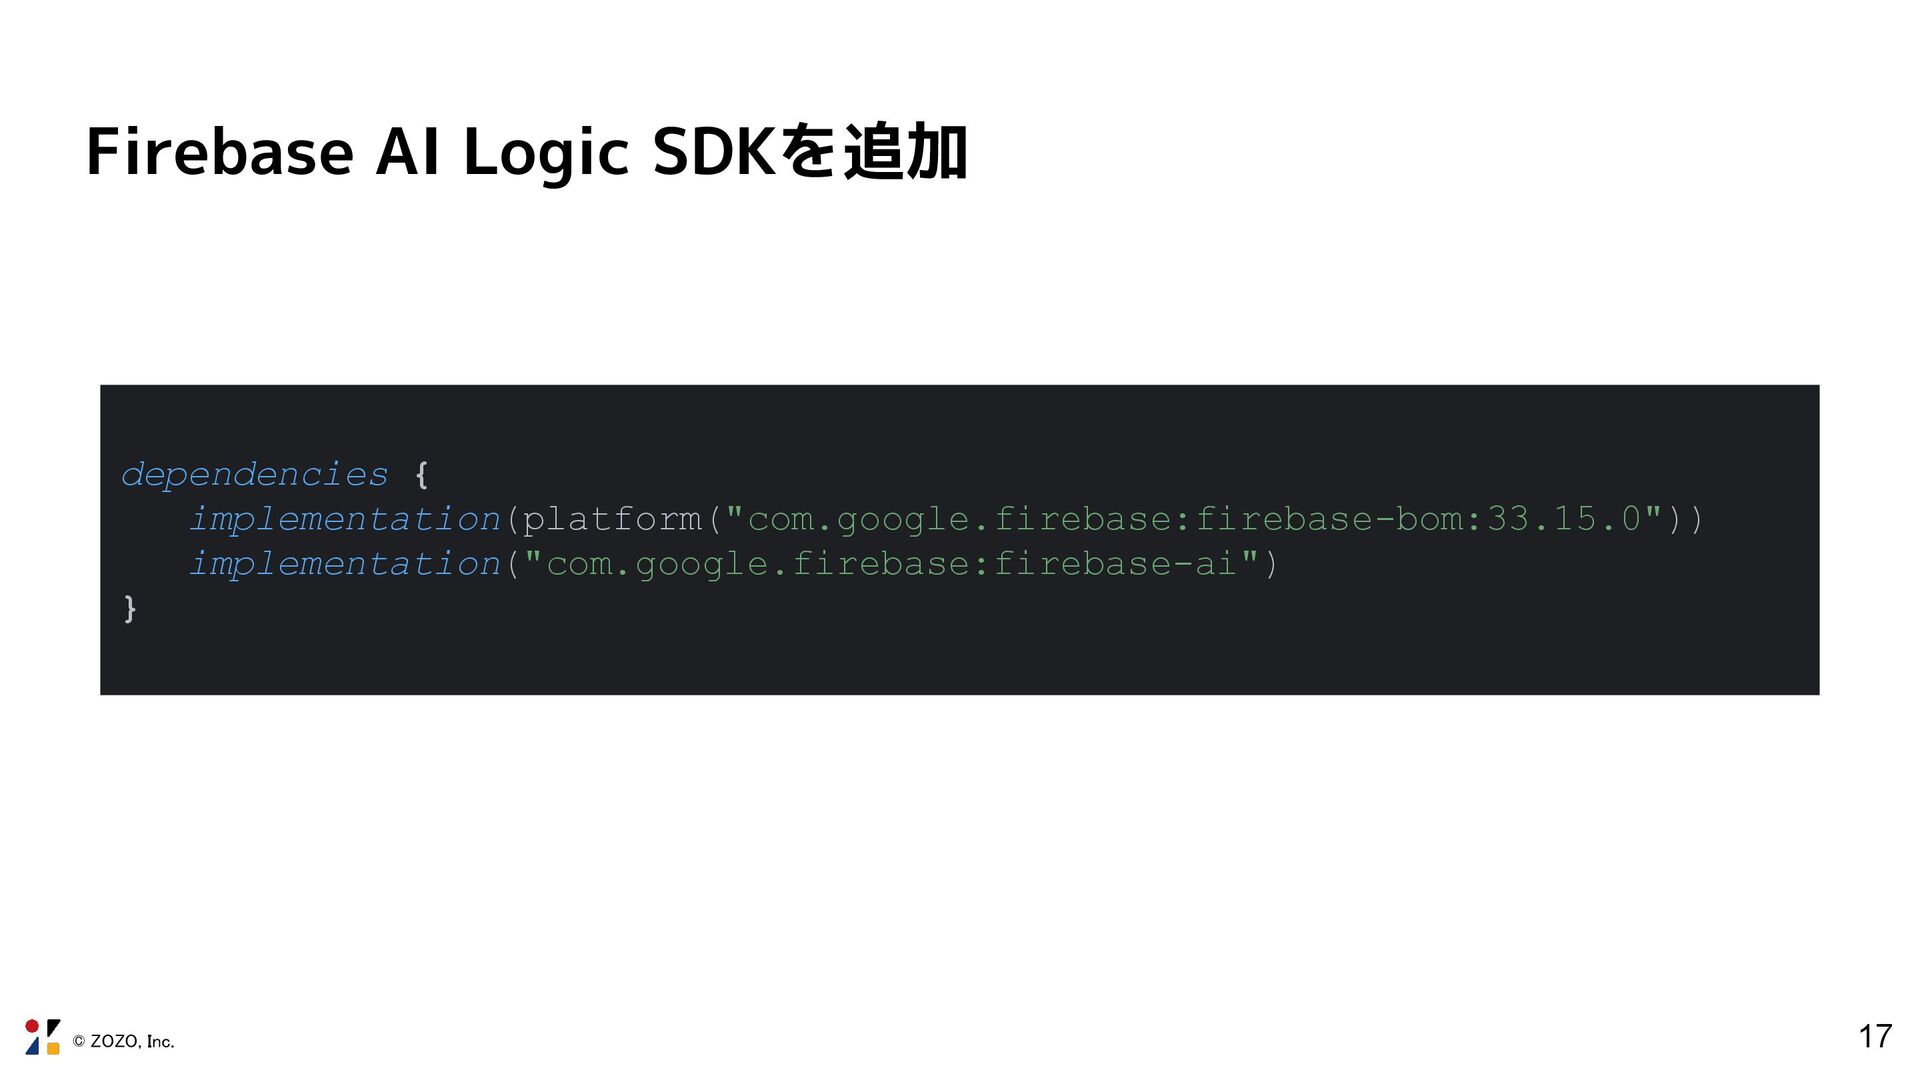Click the second implementation keyword

(x=345, y=564)
